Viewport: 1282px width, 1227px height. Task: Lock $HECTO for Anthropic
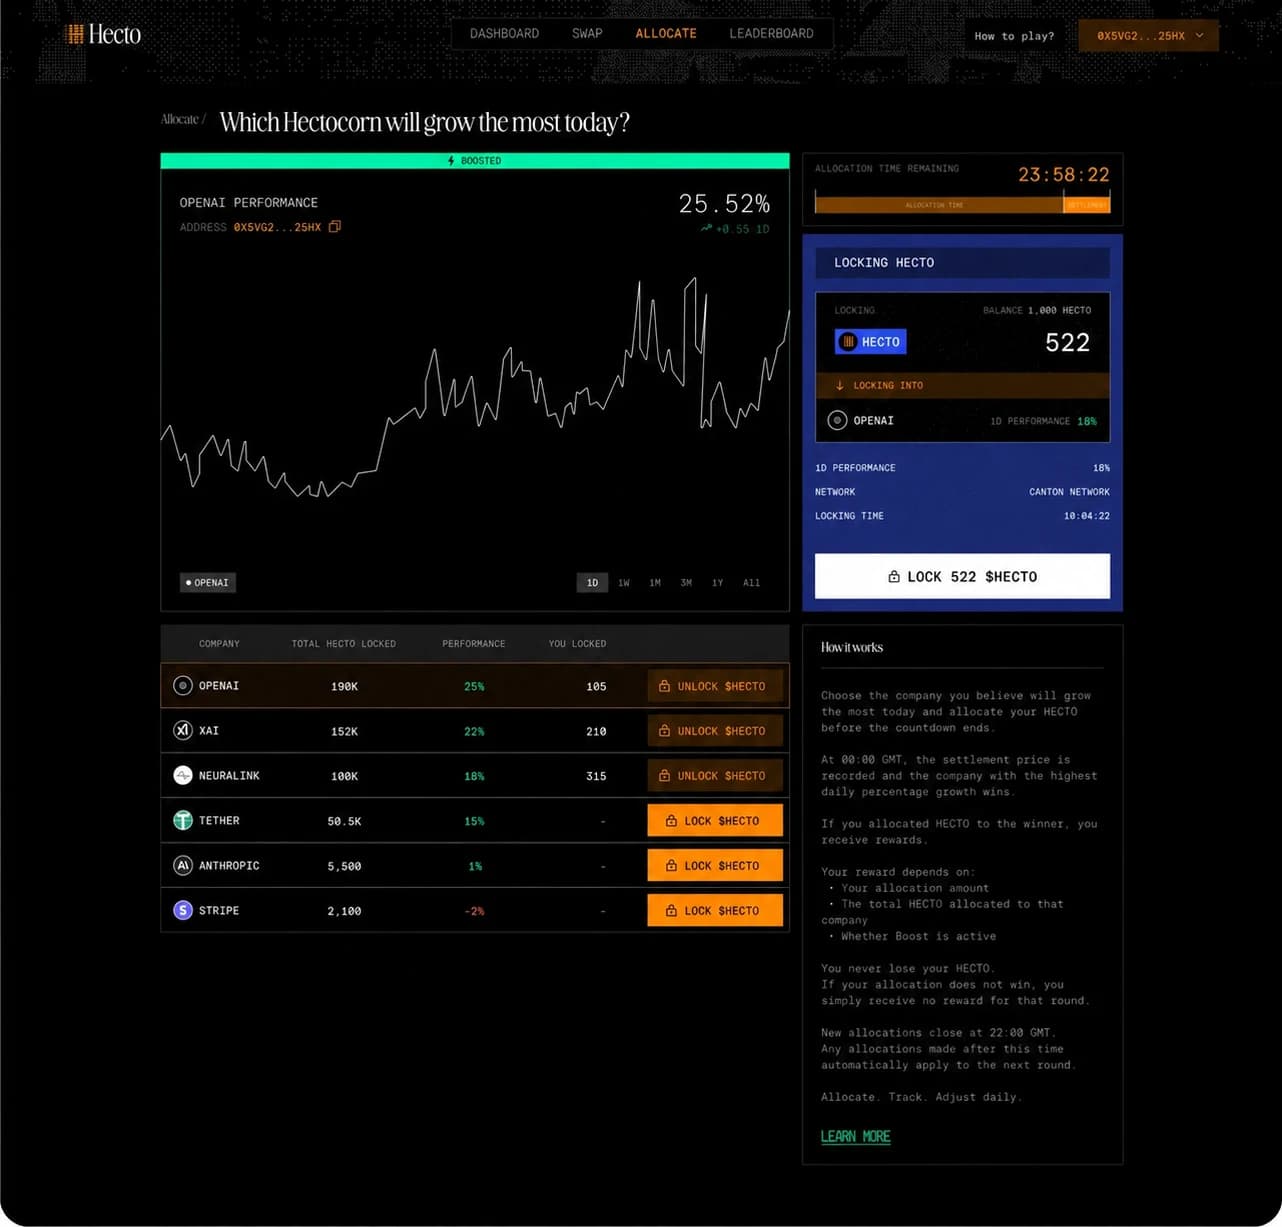click(x=715, y=866)
